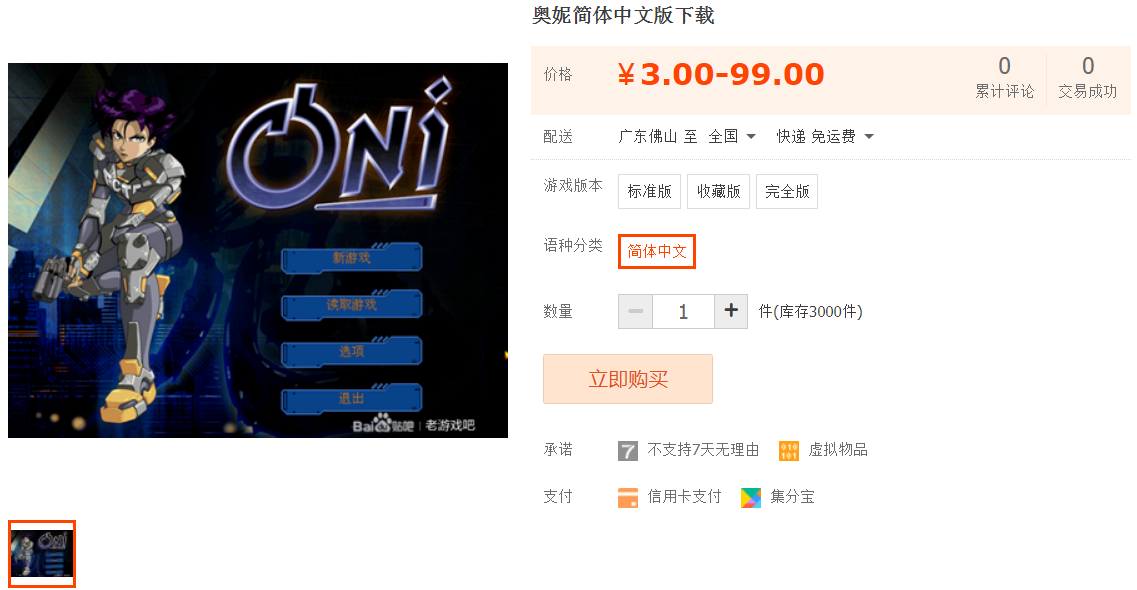1137x590 pixels.
Task: Open the 累计评论 review count
Action: coord(1004,78)
